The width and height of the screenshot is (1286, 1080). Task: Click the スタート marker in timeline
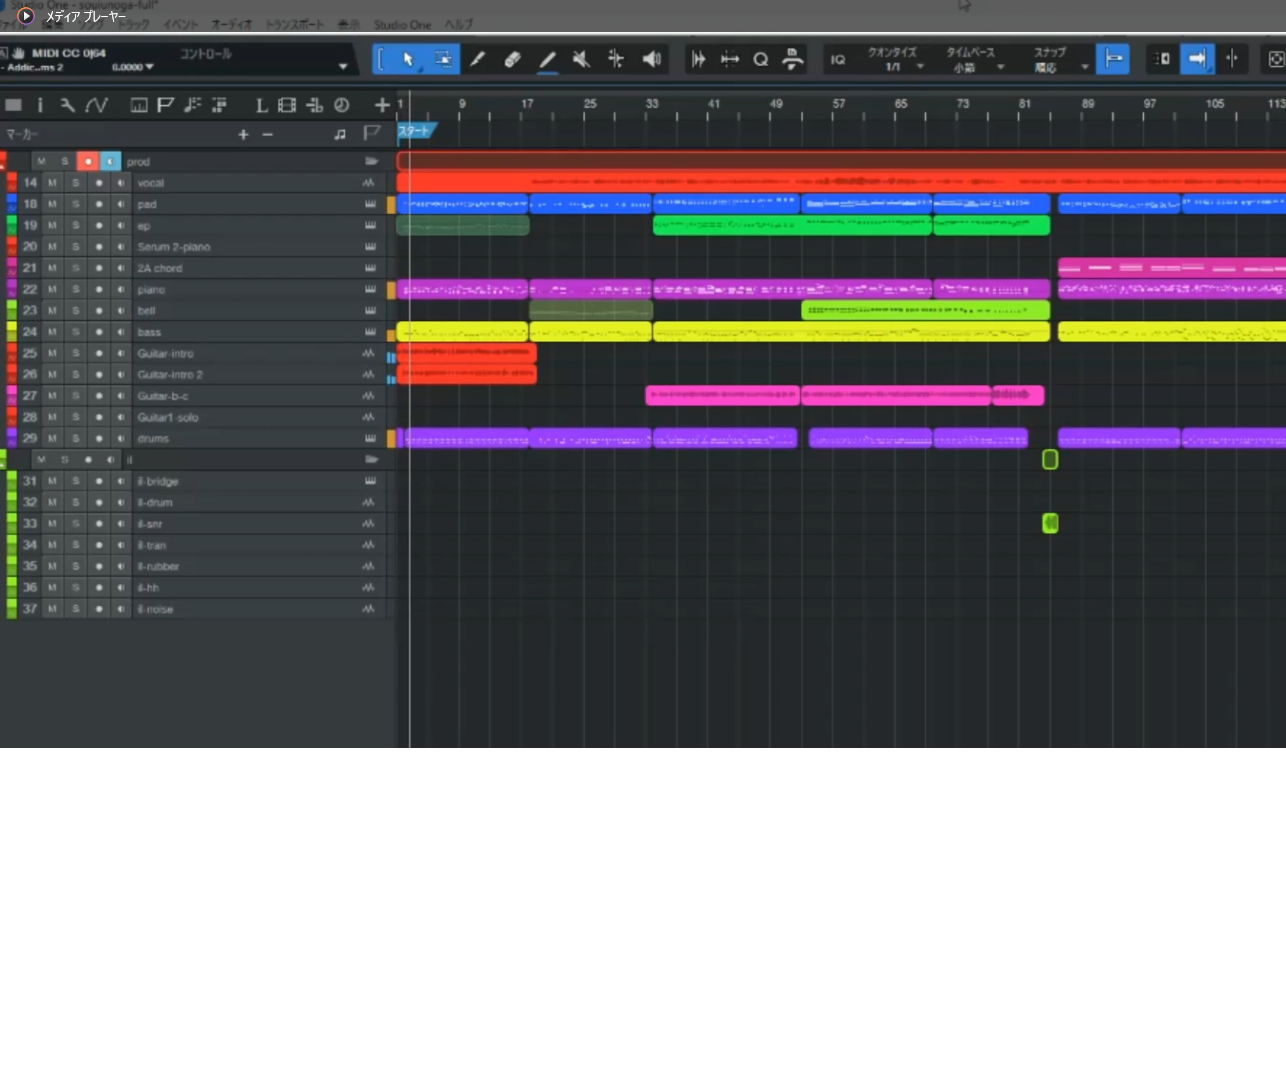coord(415,131)
